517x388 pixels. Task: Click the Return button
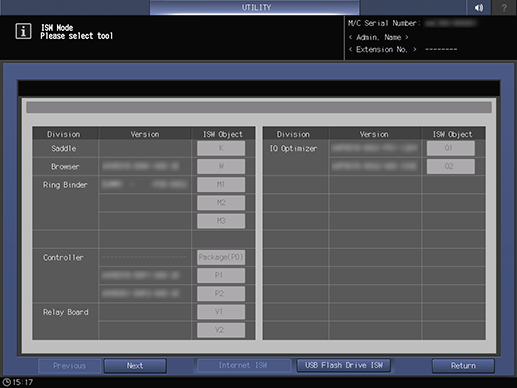point(463,366)
